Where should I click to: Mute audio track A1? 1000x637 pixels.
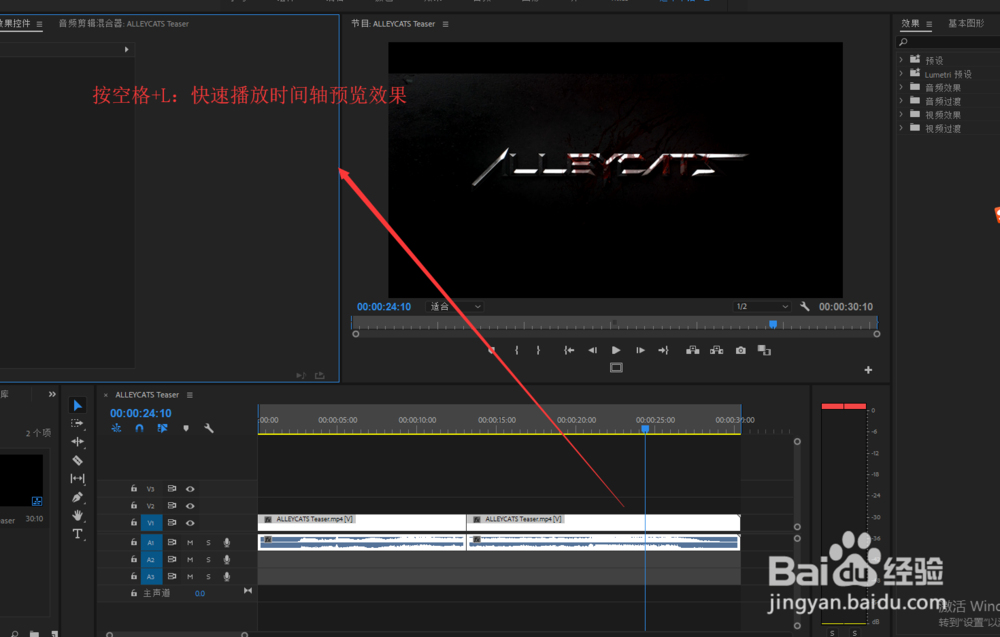click(190, 543)
